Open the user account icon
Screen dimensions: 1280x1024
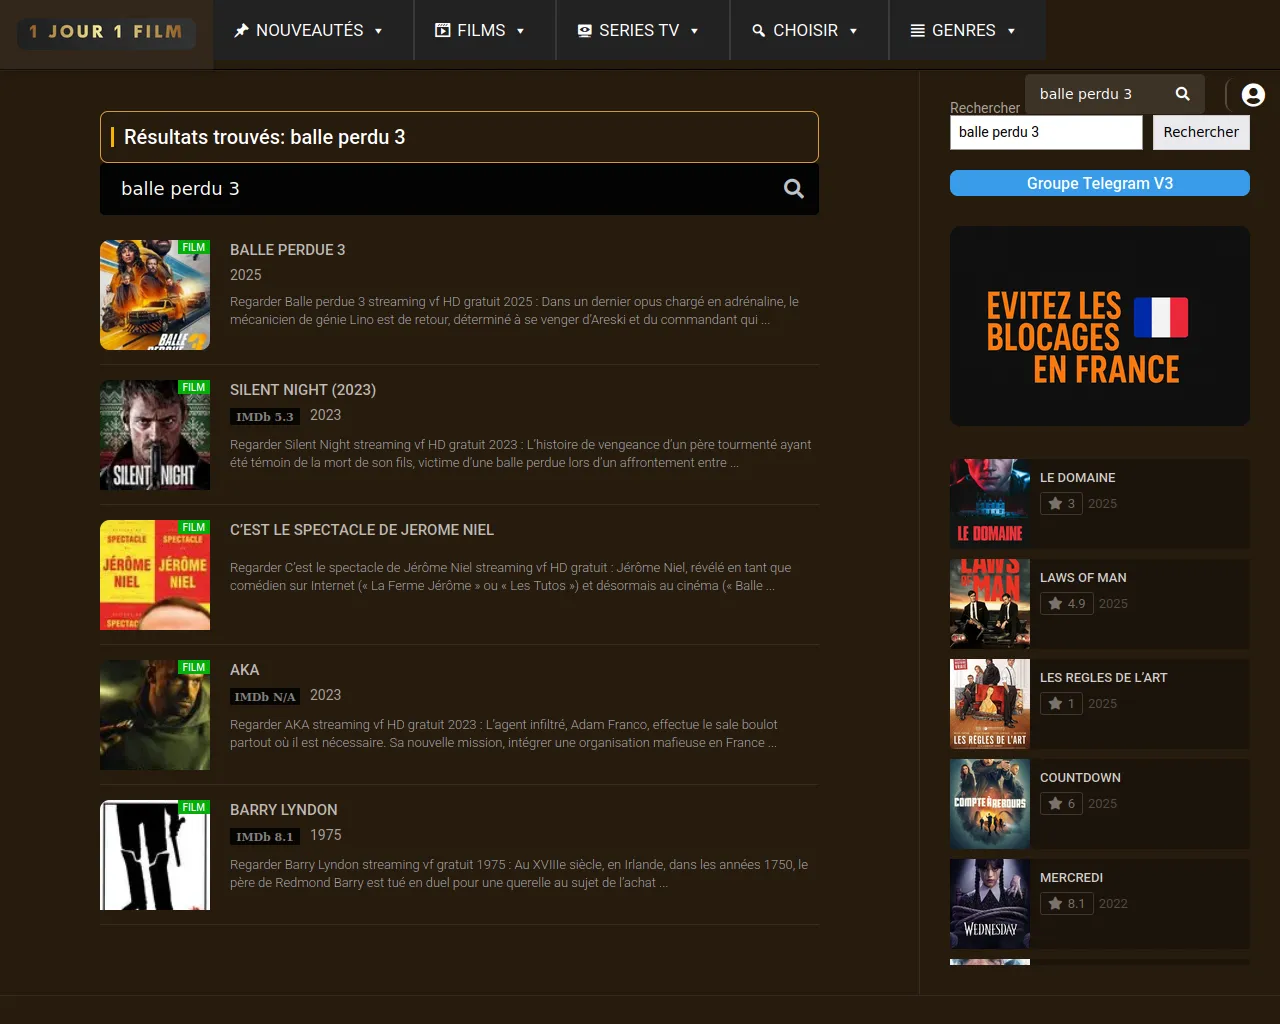tap(1253, 95)
